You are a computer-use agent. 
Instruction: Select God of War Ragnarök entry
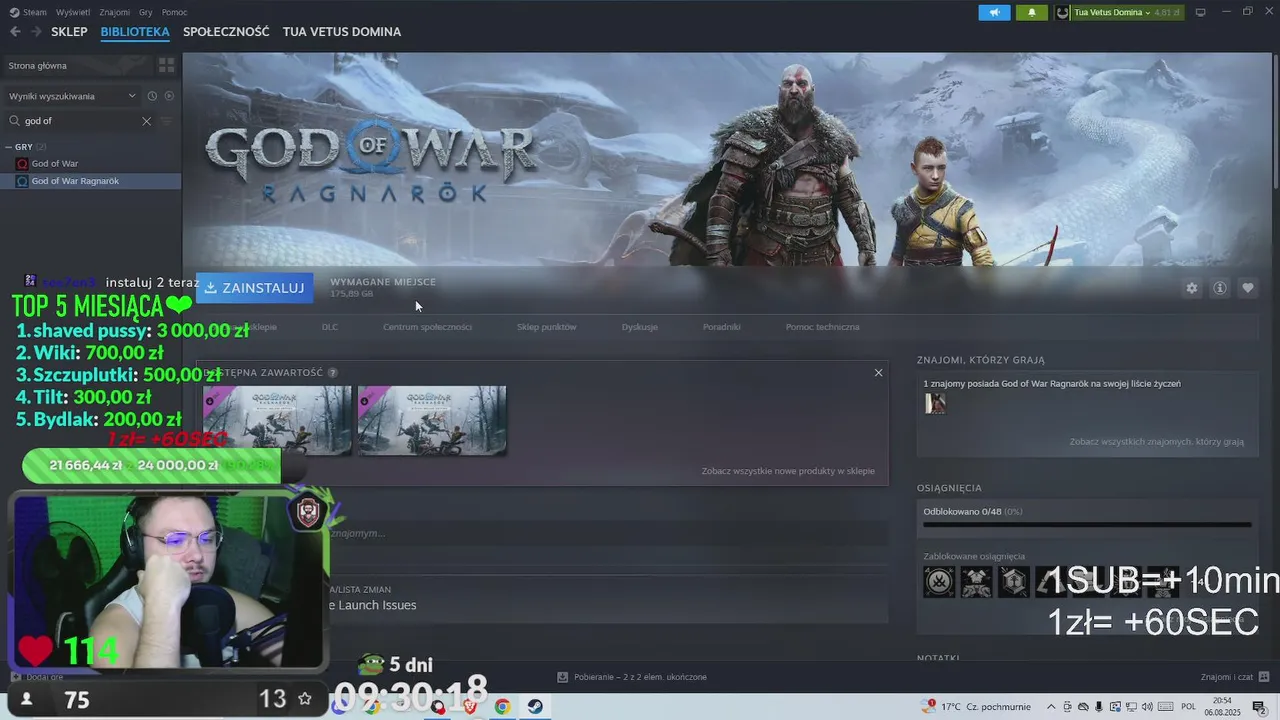tap(90, 181)
